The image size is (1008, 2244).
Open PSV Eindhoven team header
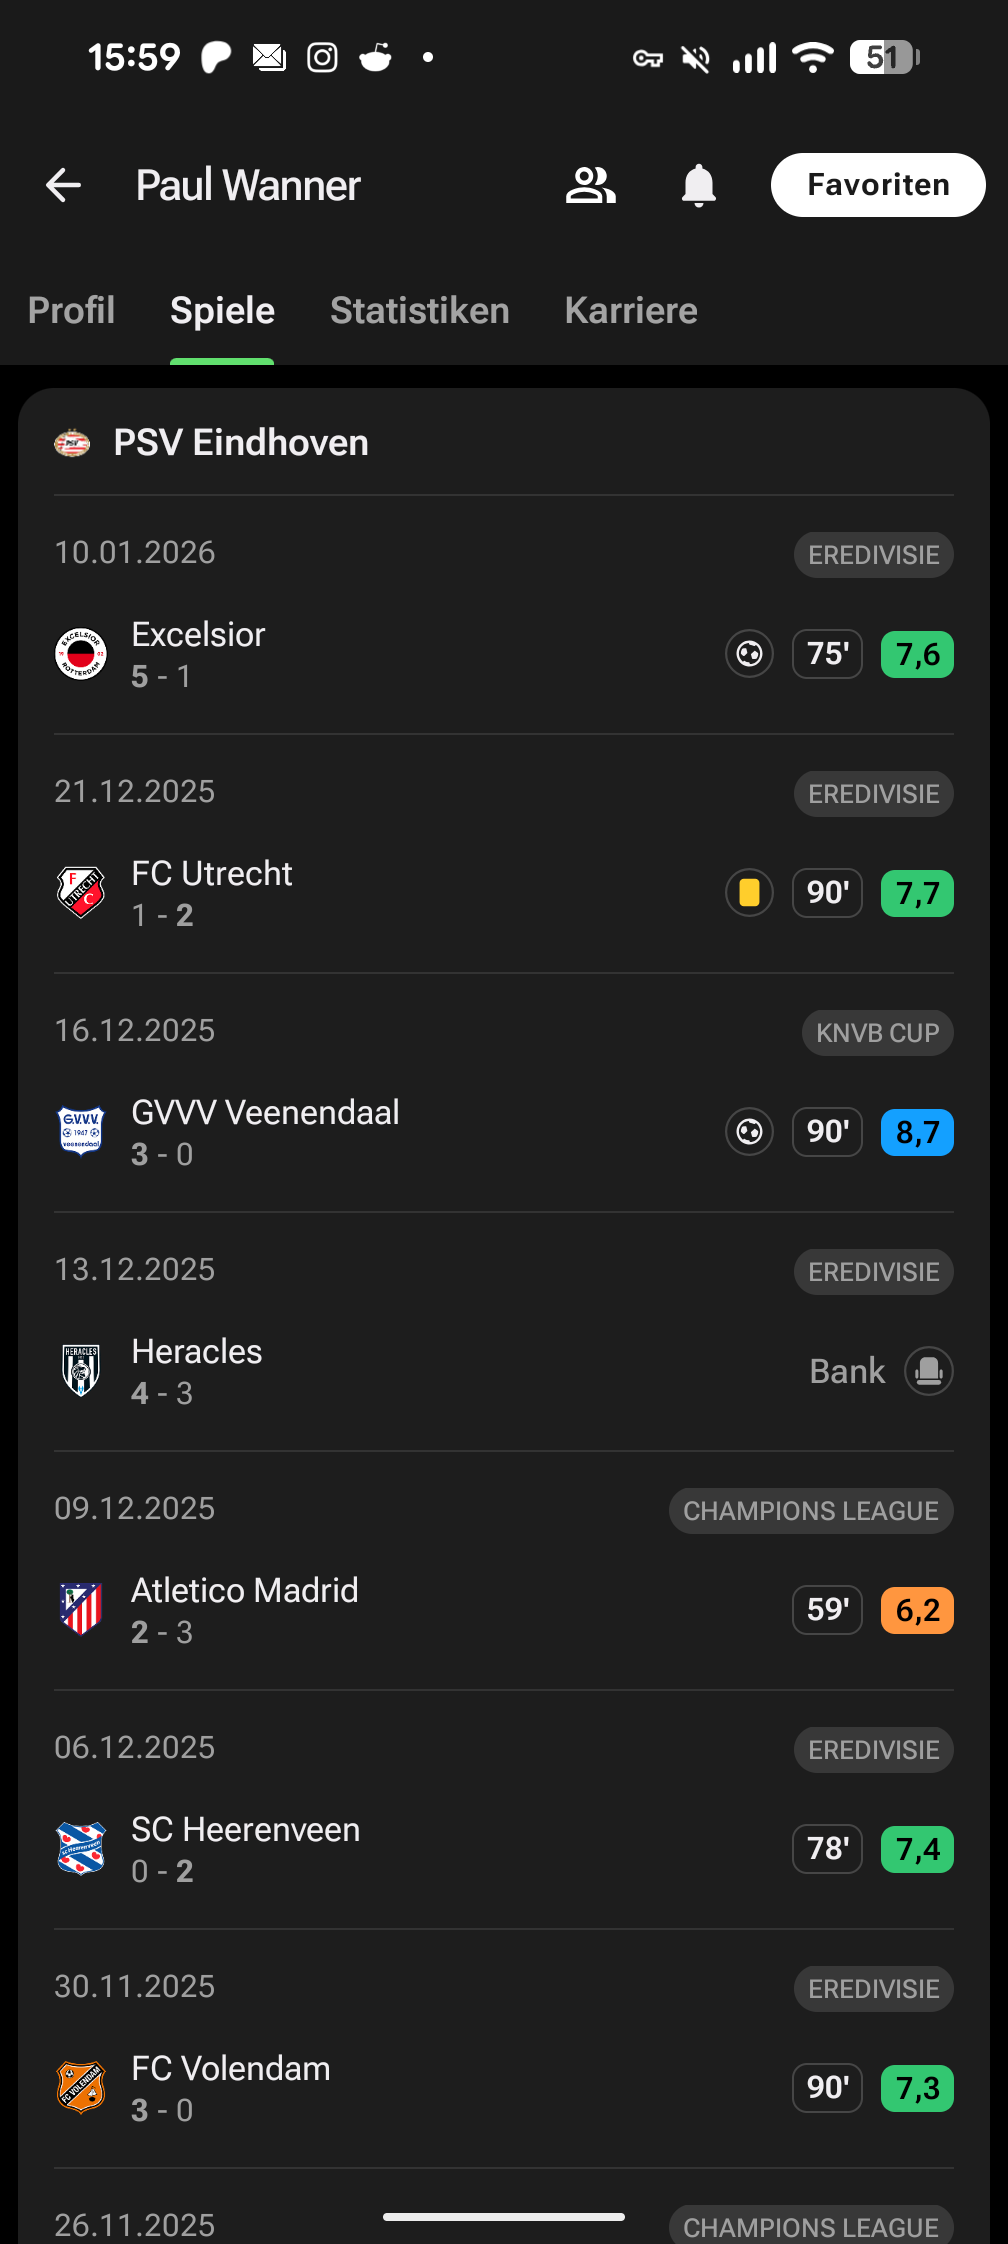tap(240, 443)
